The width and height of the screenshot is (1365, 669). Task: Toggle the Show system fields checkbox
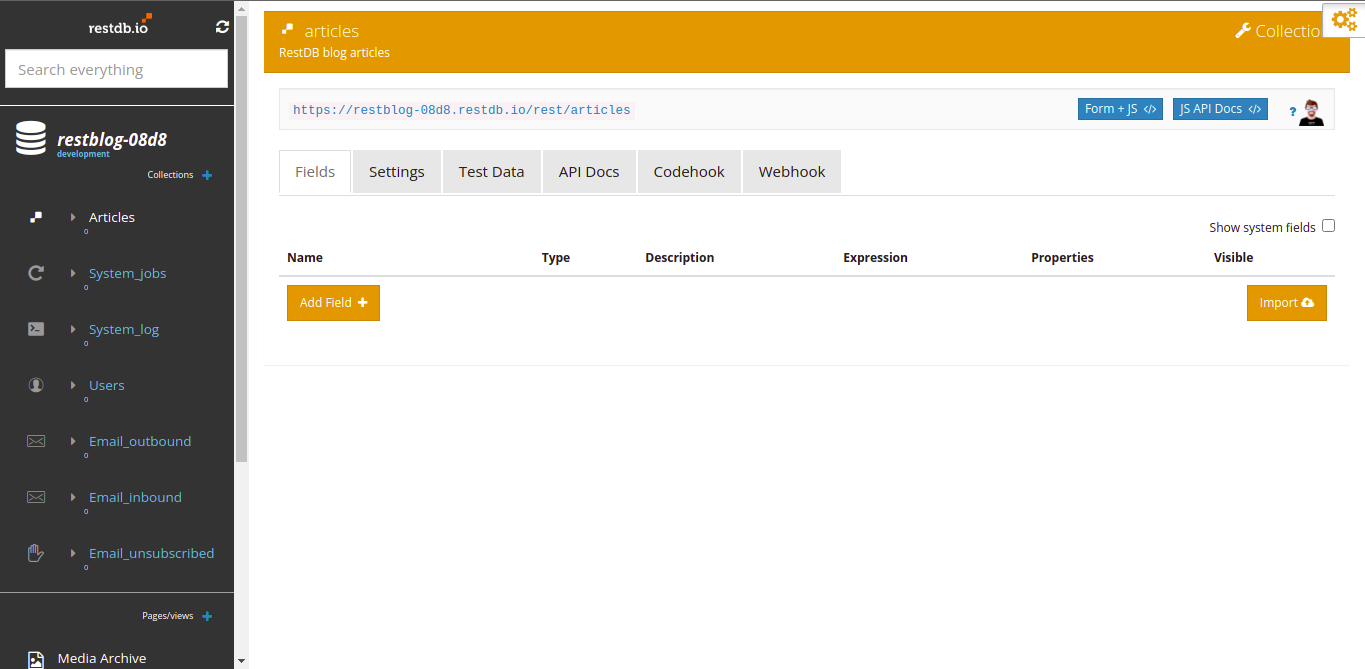pos(1328,226)
